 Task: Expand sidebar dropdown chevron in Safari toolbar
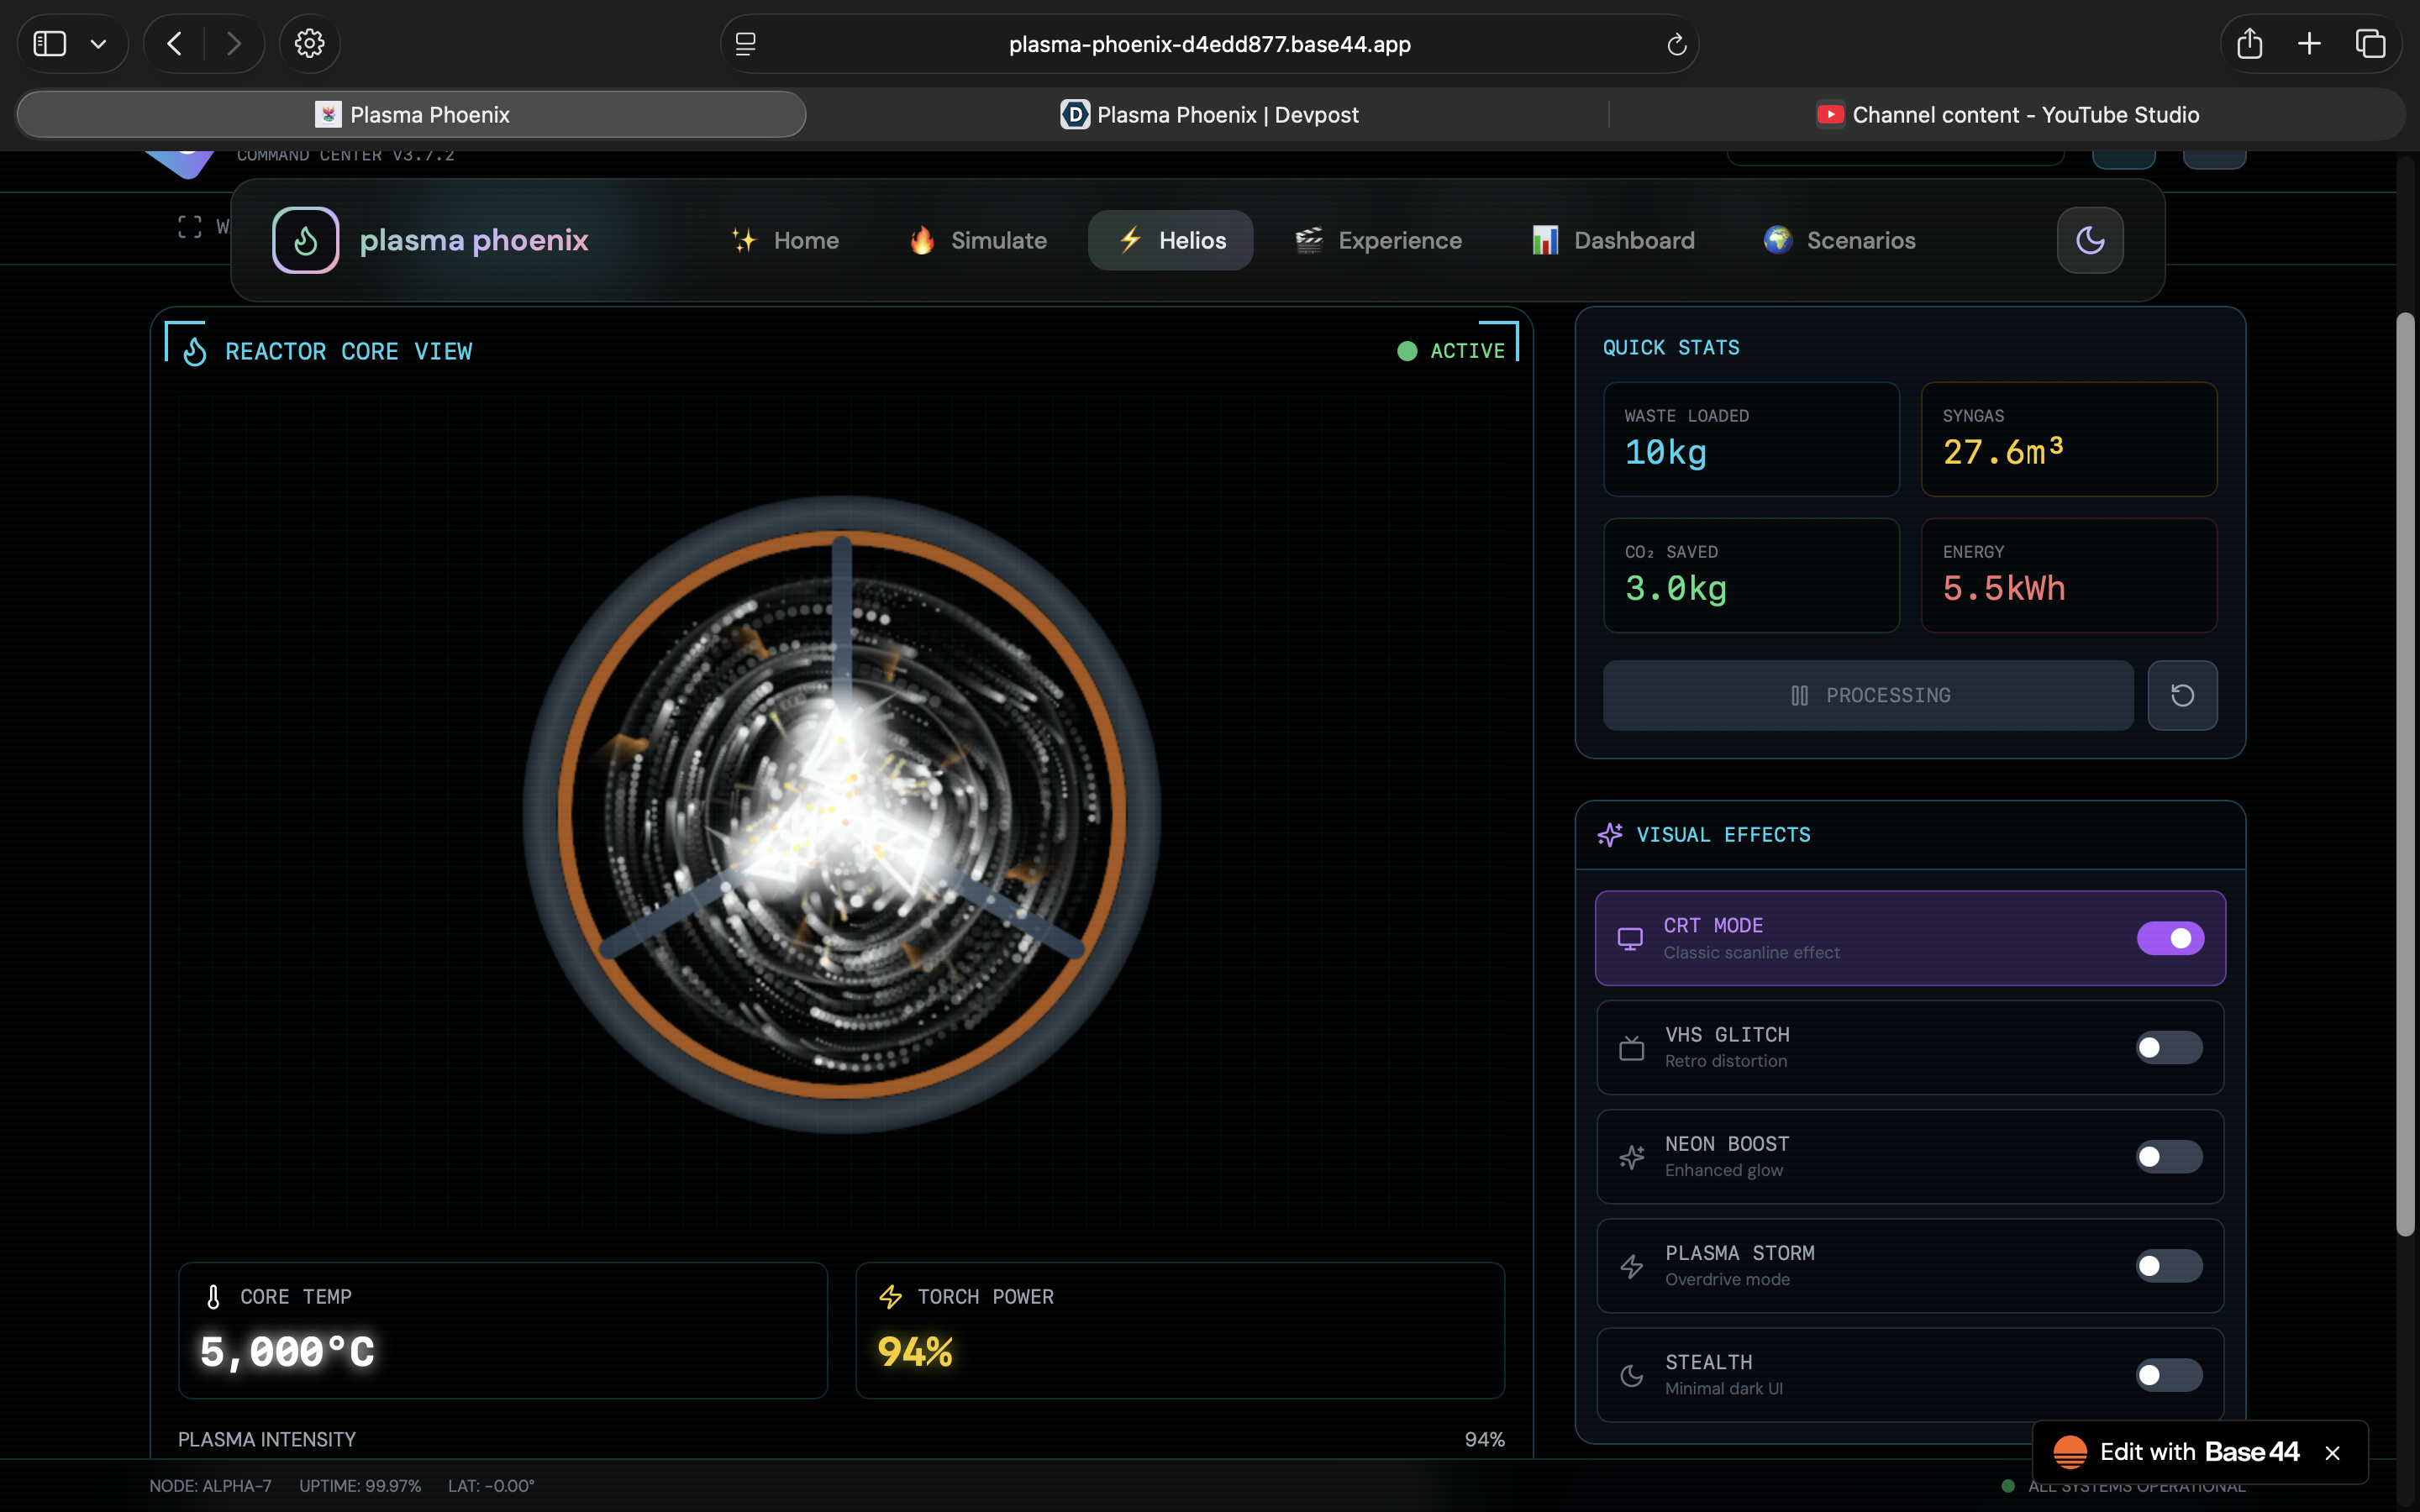point(98,44)
